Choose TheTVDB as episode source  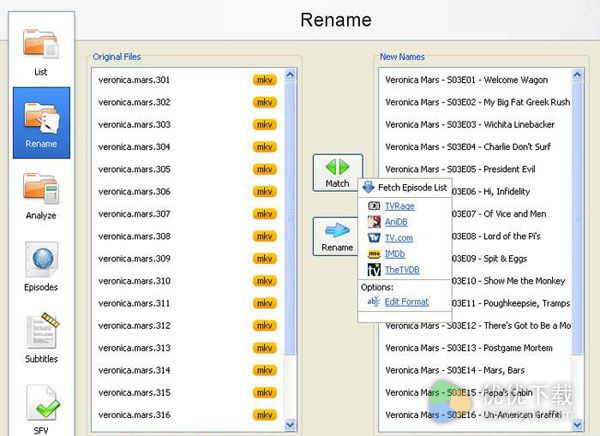[x=402, y=270]
